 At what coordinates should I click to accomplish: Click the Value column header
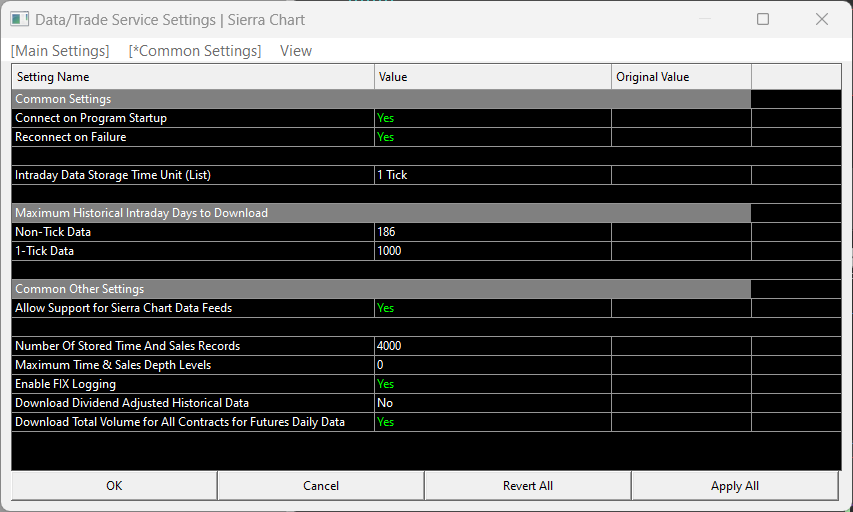pos(493,77)
